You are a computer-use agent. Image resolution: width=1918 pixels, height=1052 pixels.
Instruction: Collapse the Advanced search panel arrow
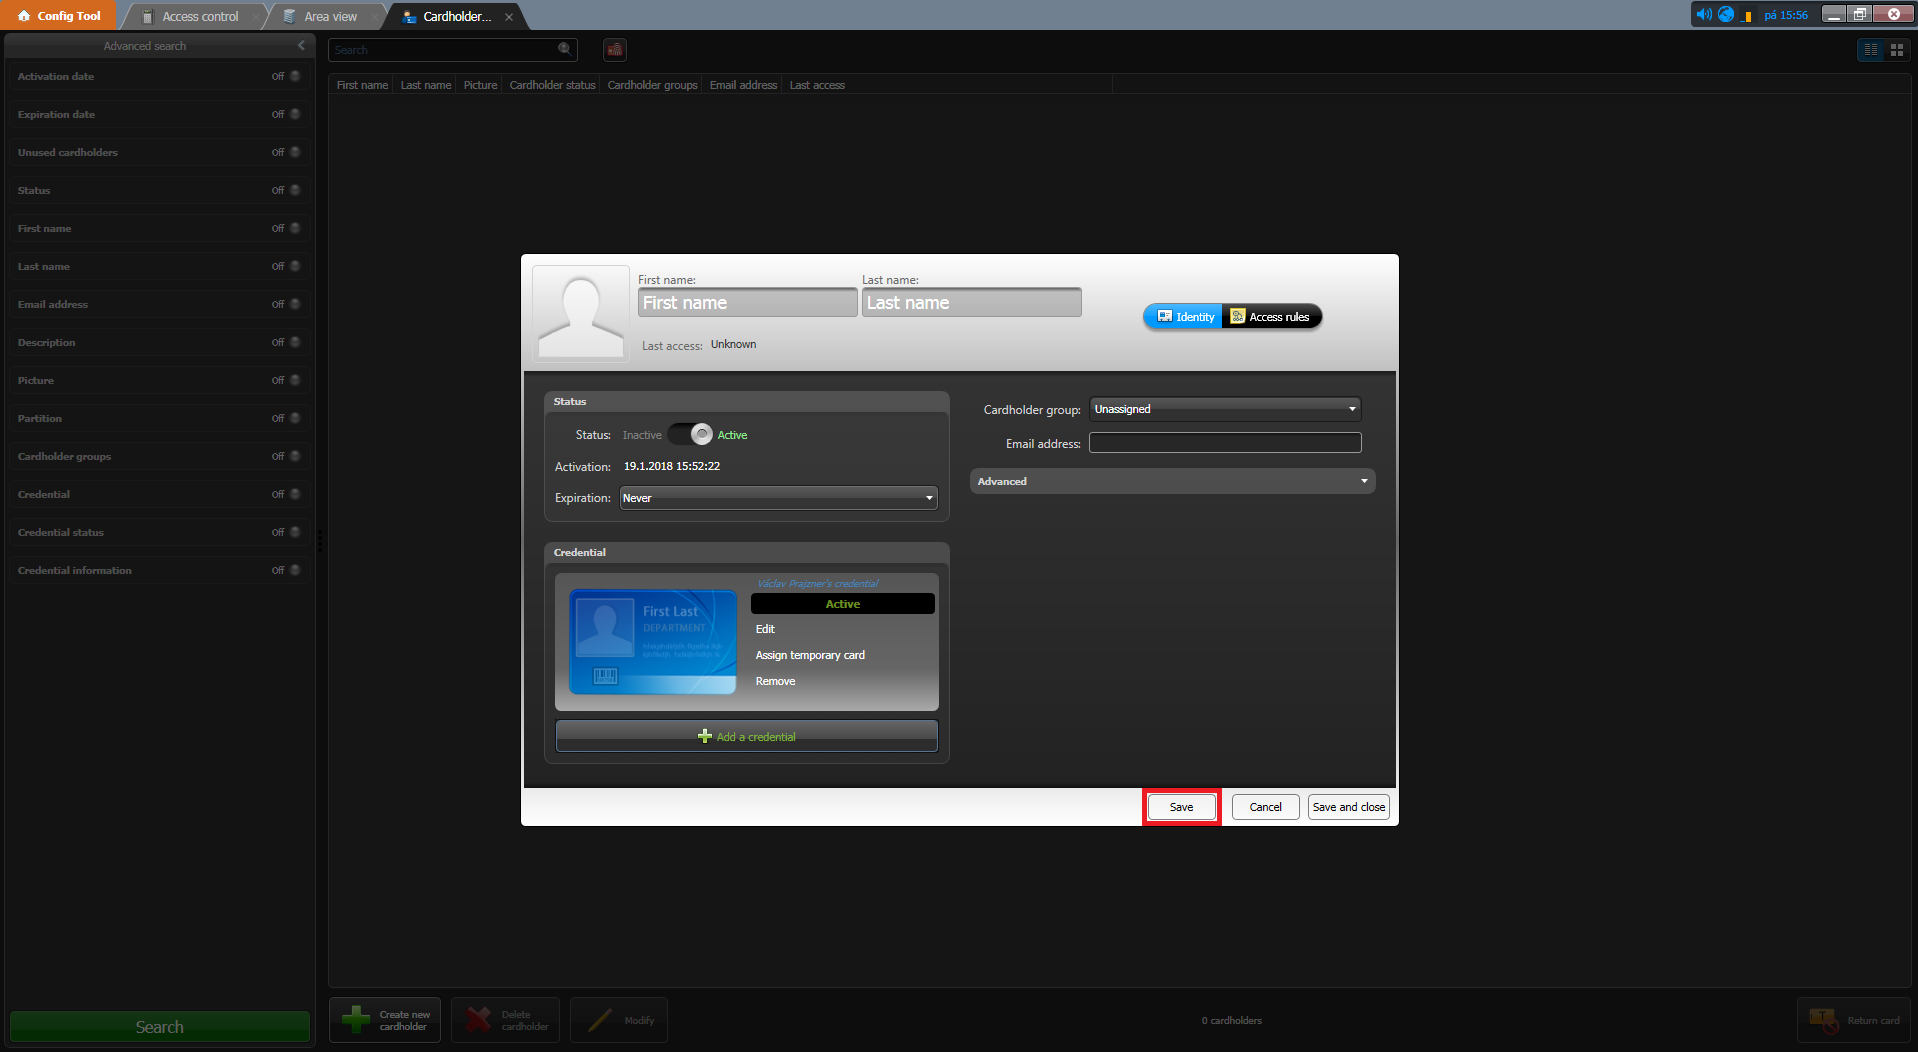coord(301,46)
